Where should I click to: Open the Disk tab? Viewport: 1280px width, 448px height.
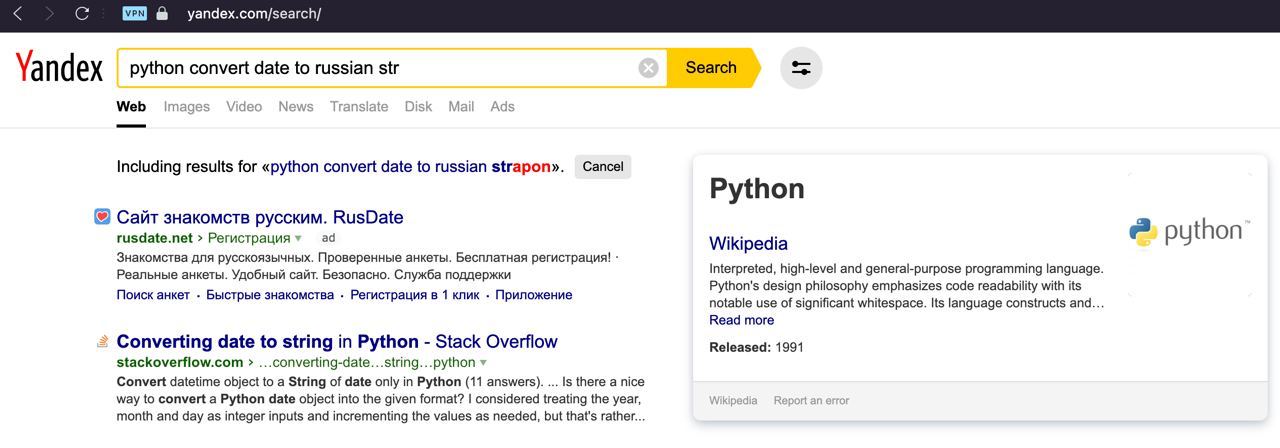(418, 107)
